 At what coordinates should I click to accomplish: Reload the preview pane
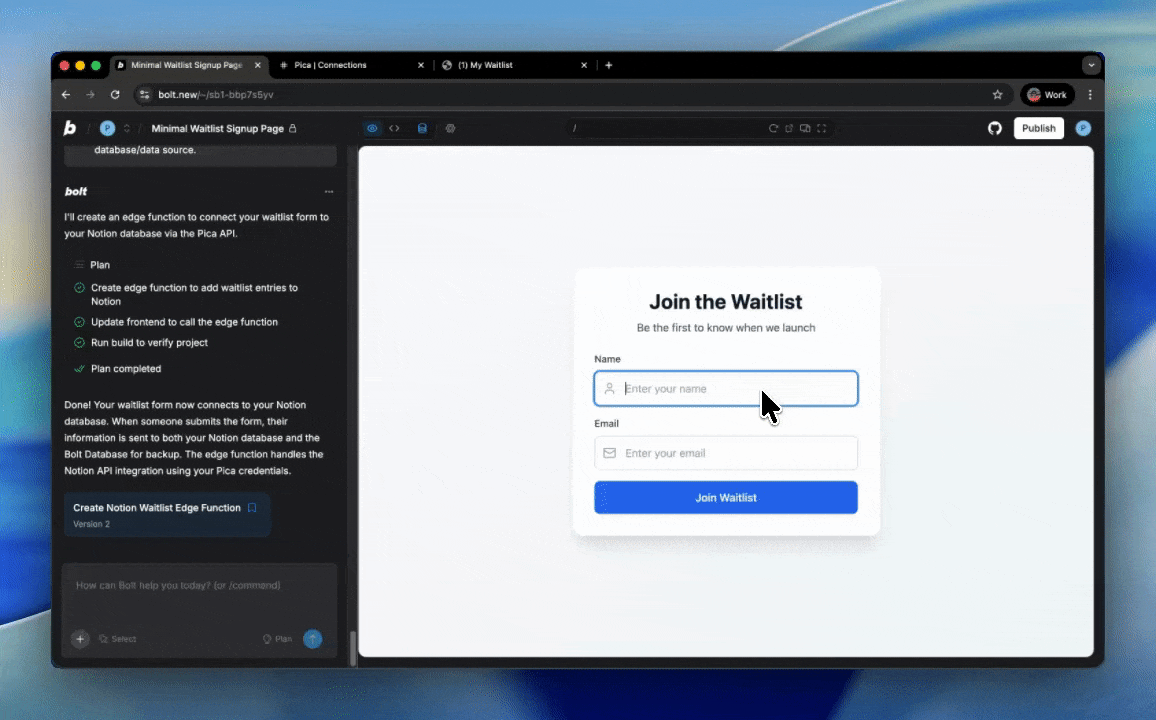point(773,128)
